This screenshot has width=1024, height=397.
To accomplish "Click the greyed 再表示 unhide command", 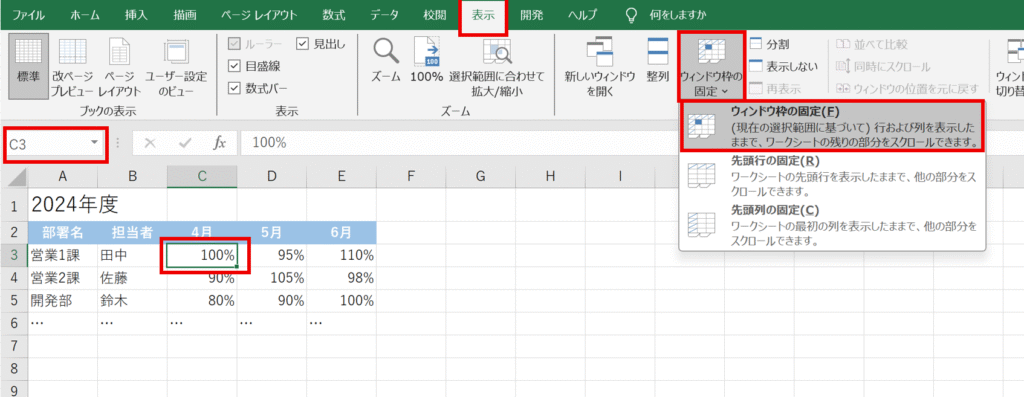I will pos(775,89).
